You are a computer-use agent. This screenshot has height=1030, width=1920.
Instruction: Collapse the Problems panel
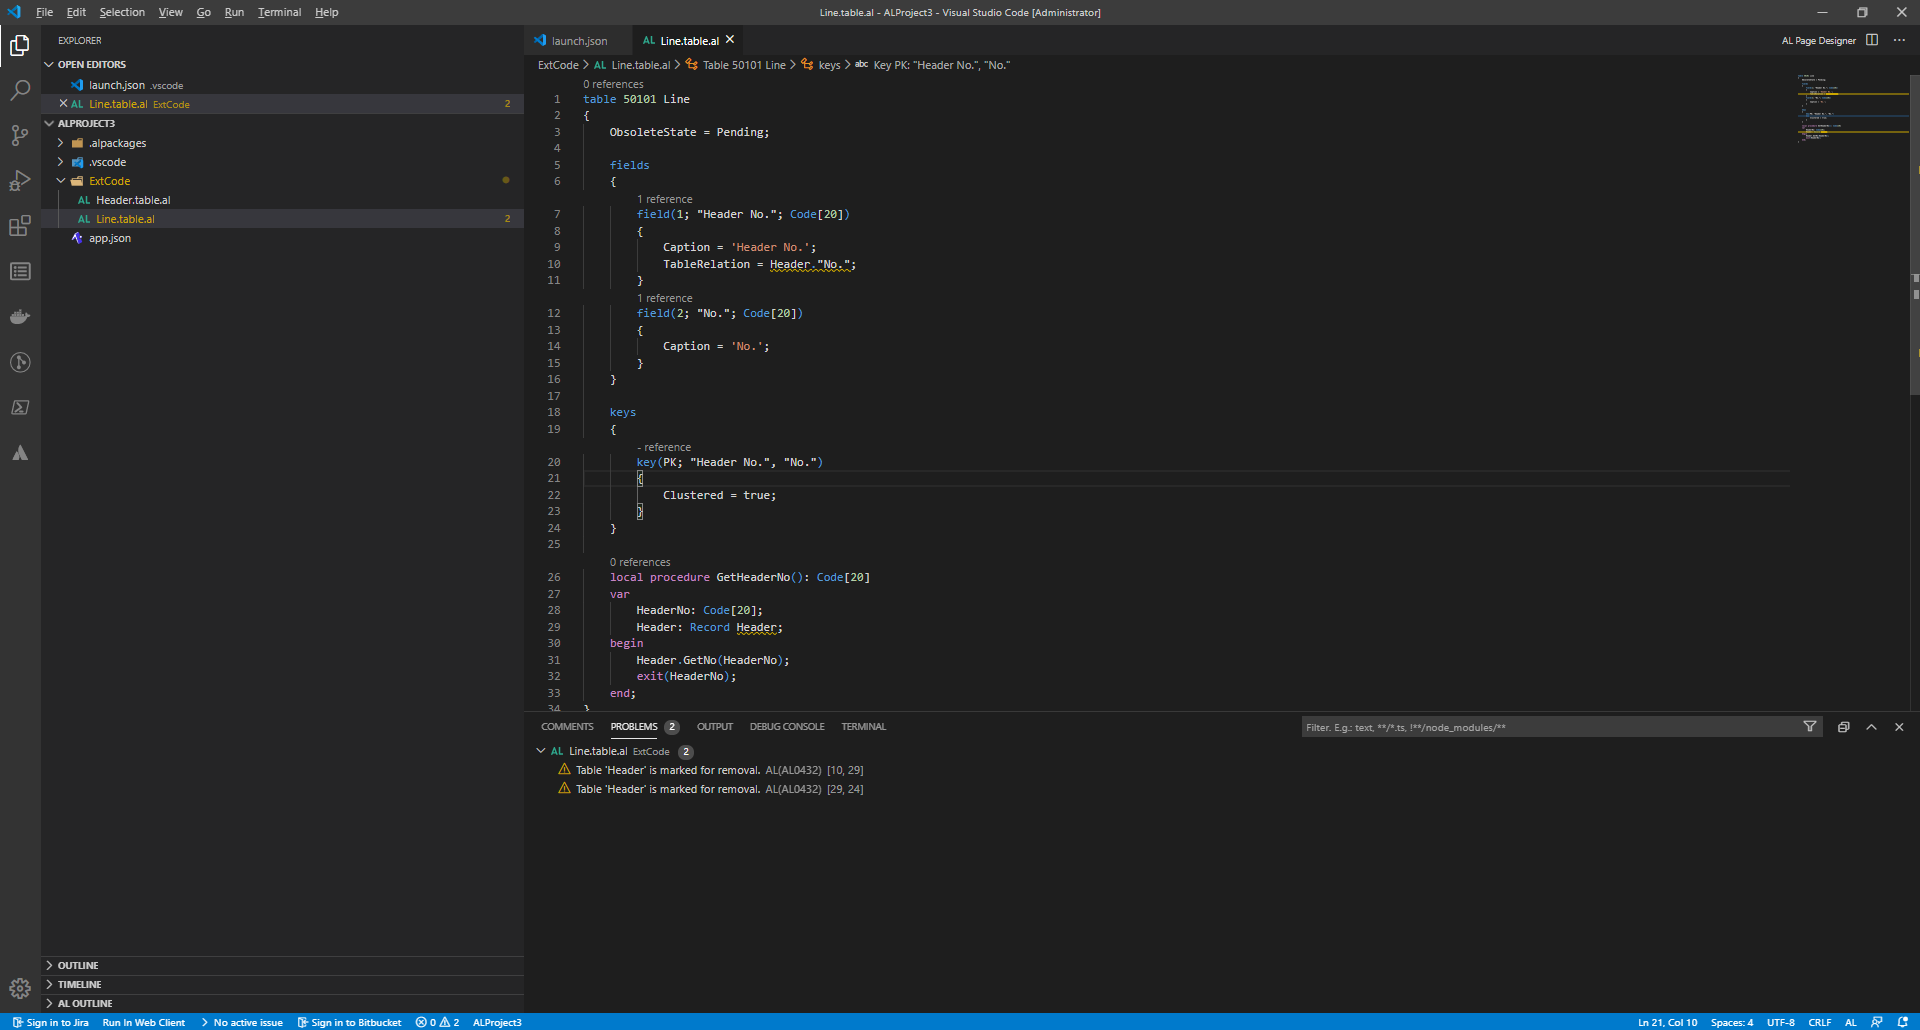(x=1871, y=727)
